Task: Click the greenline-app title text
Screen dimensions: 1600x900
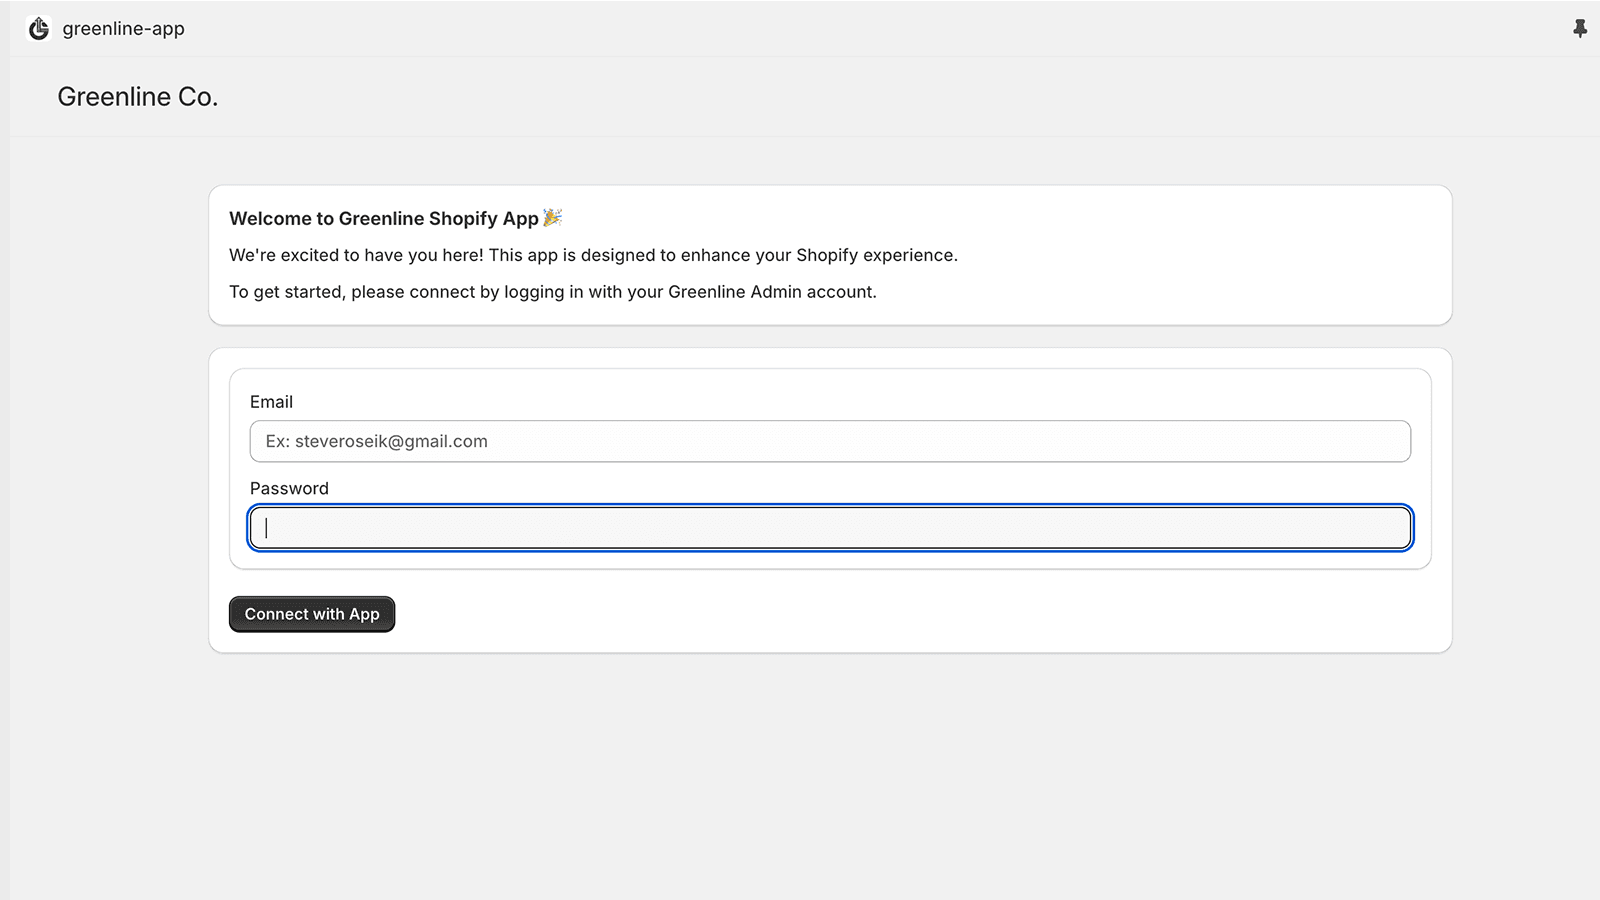Action: (x=123, y=29)
